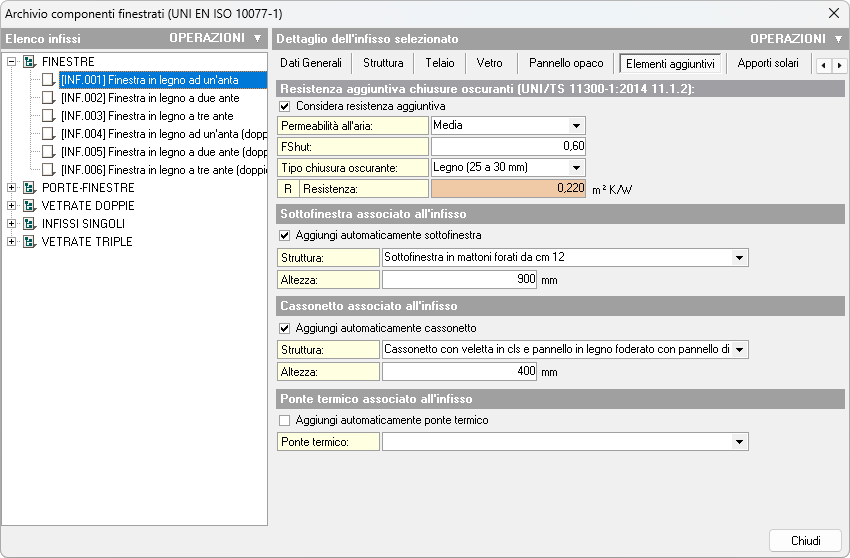Click the VETRATE TRIPLE category icon
The image size is (850, 558).
click(29, 242)
